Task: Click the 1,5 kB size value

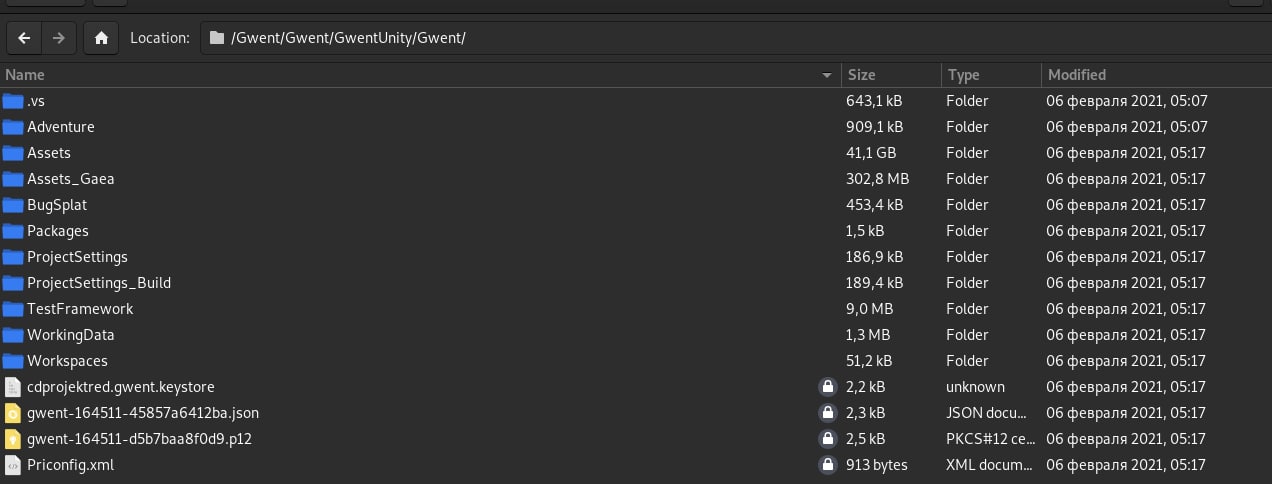Action: click(x=865, y=231)
